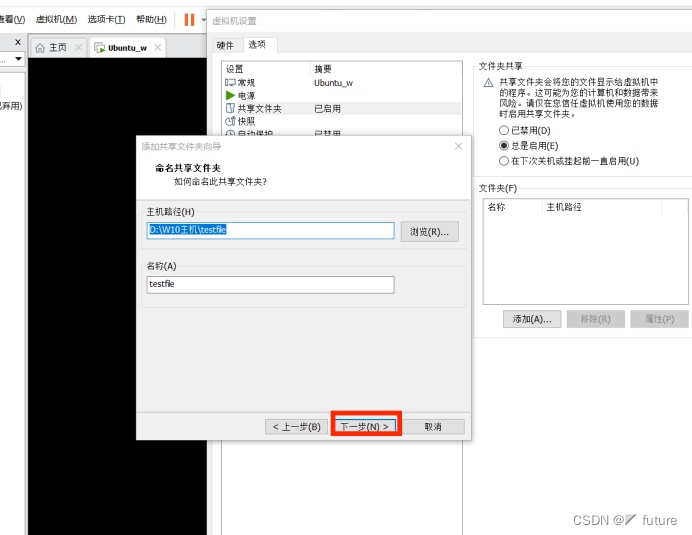Select the 已禁用(D) radio button
Screen dimensions: 692x535
coord(504,130)
